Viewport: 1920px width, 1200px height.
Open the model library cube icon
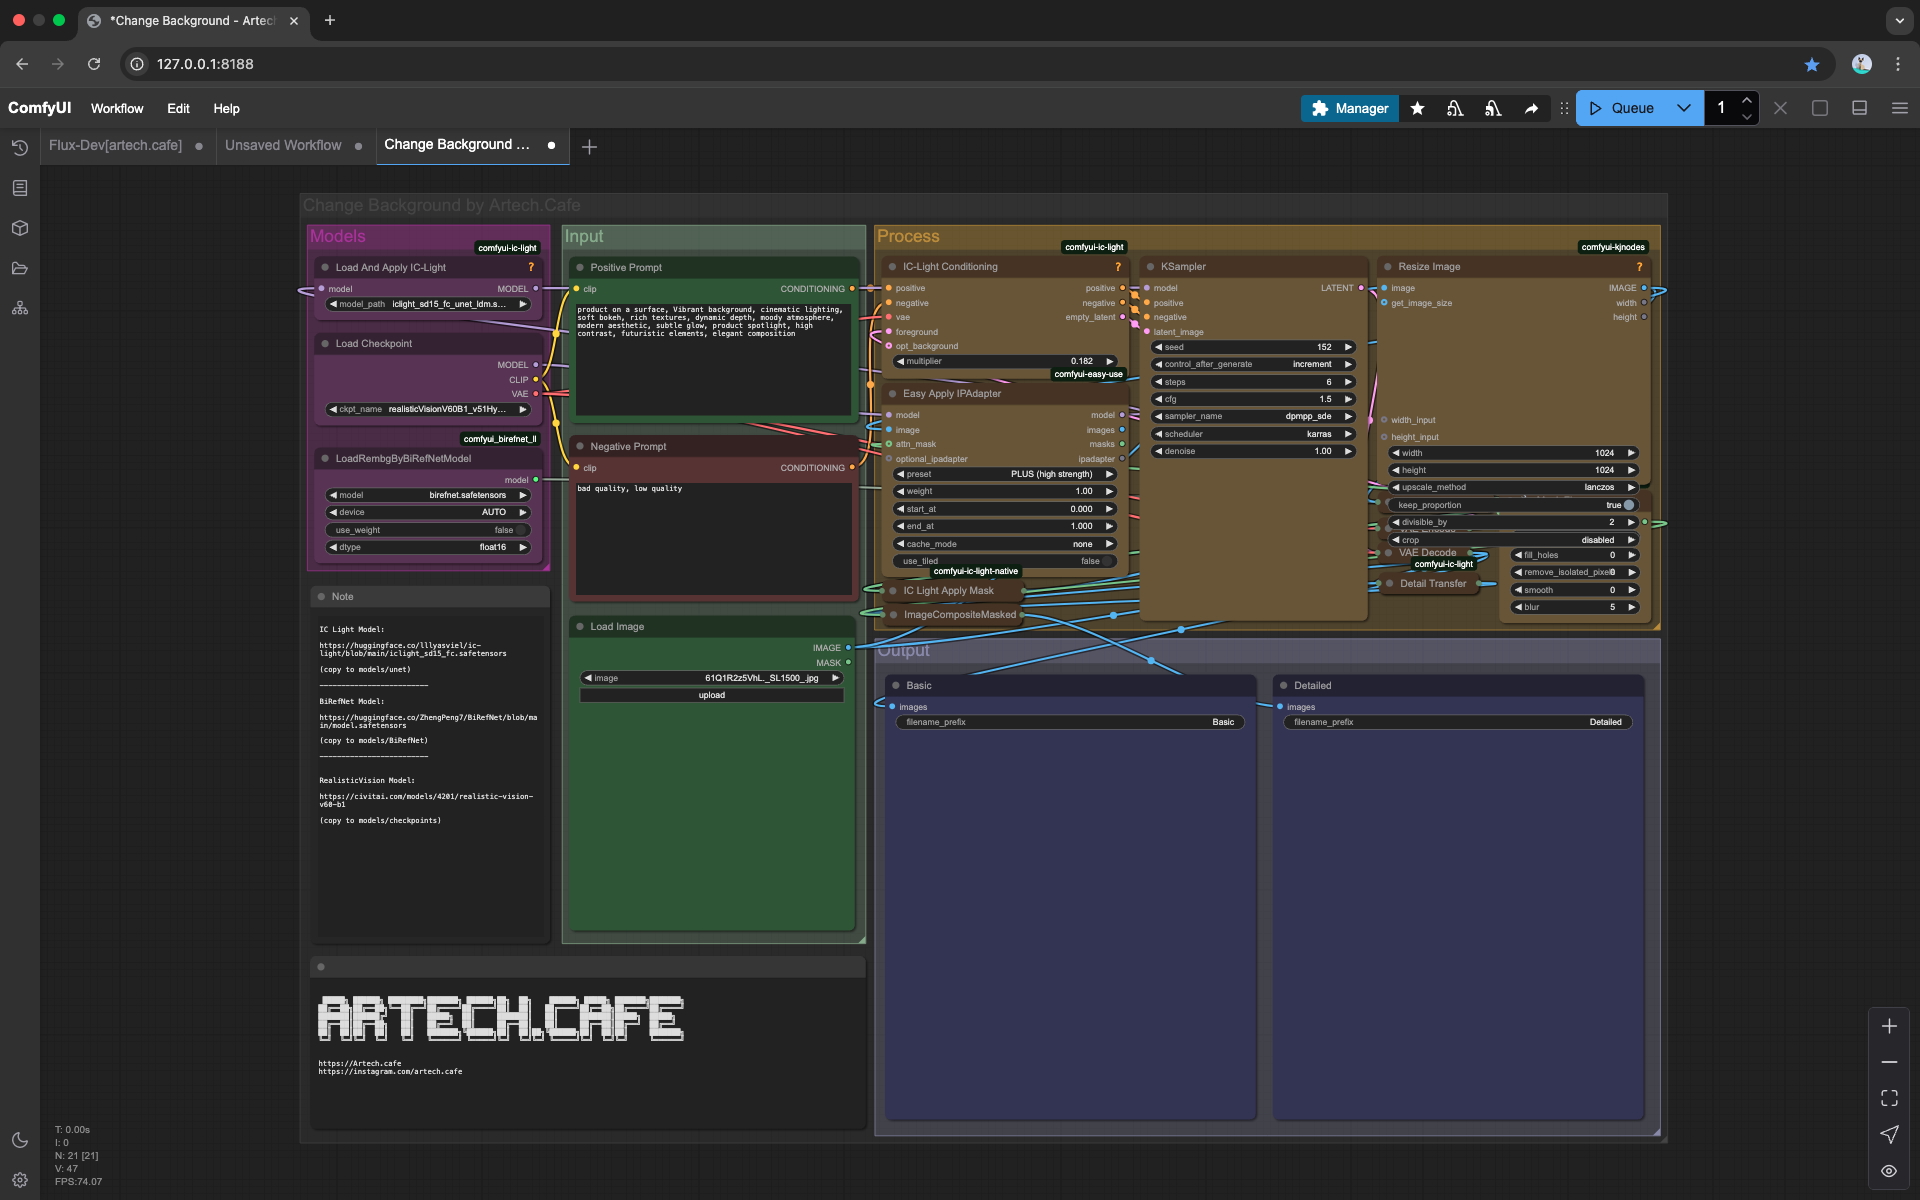point(19,228)
